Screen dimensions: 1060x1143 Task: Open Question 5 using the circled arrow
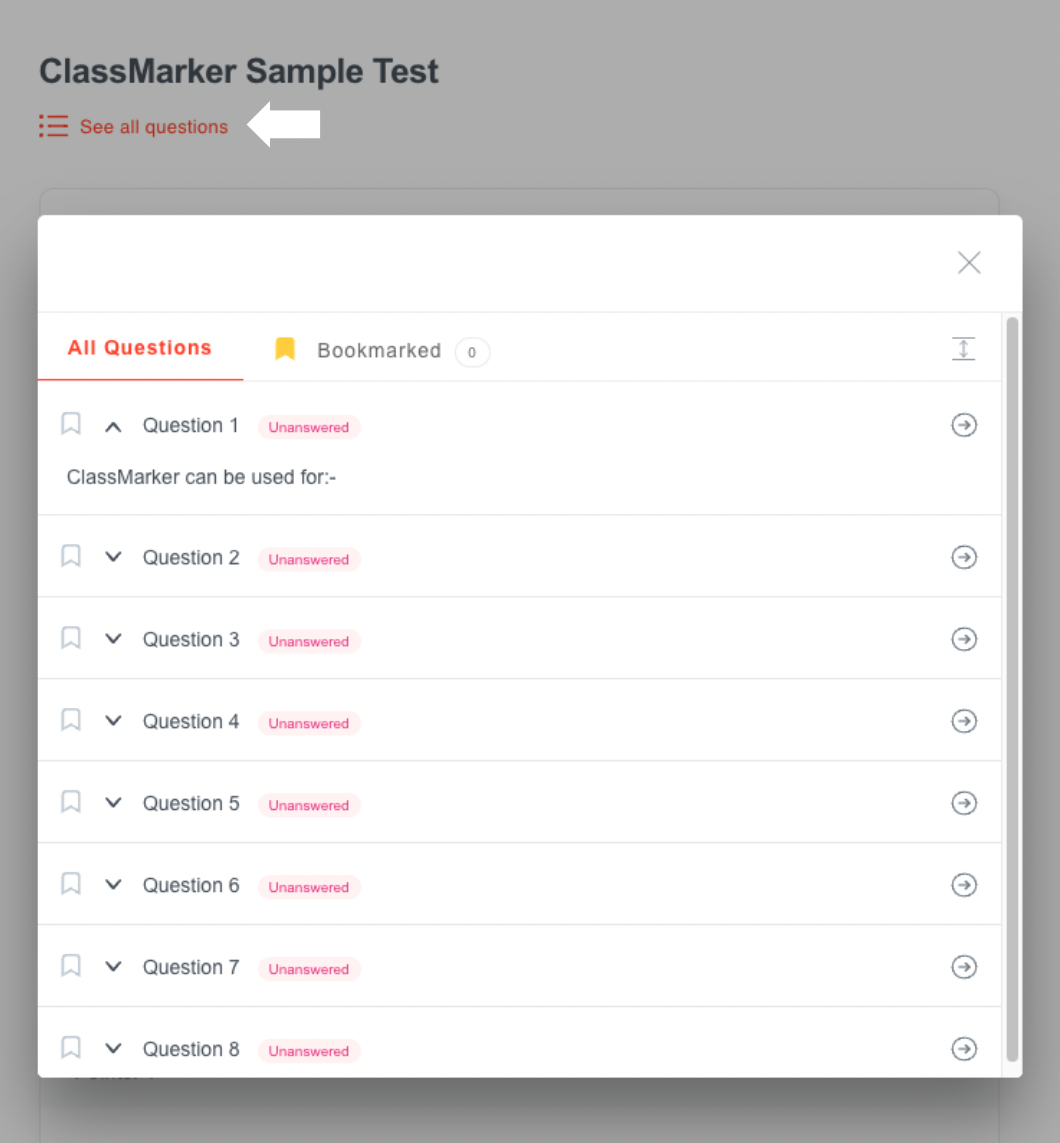pyautogui.click(x=963, y=803)
